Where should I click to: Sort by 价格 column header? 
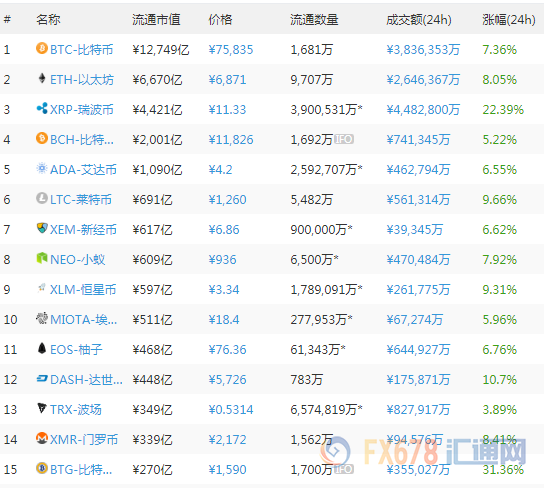coord(220,19)
